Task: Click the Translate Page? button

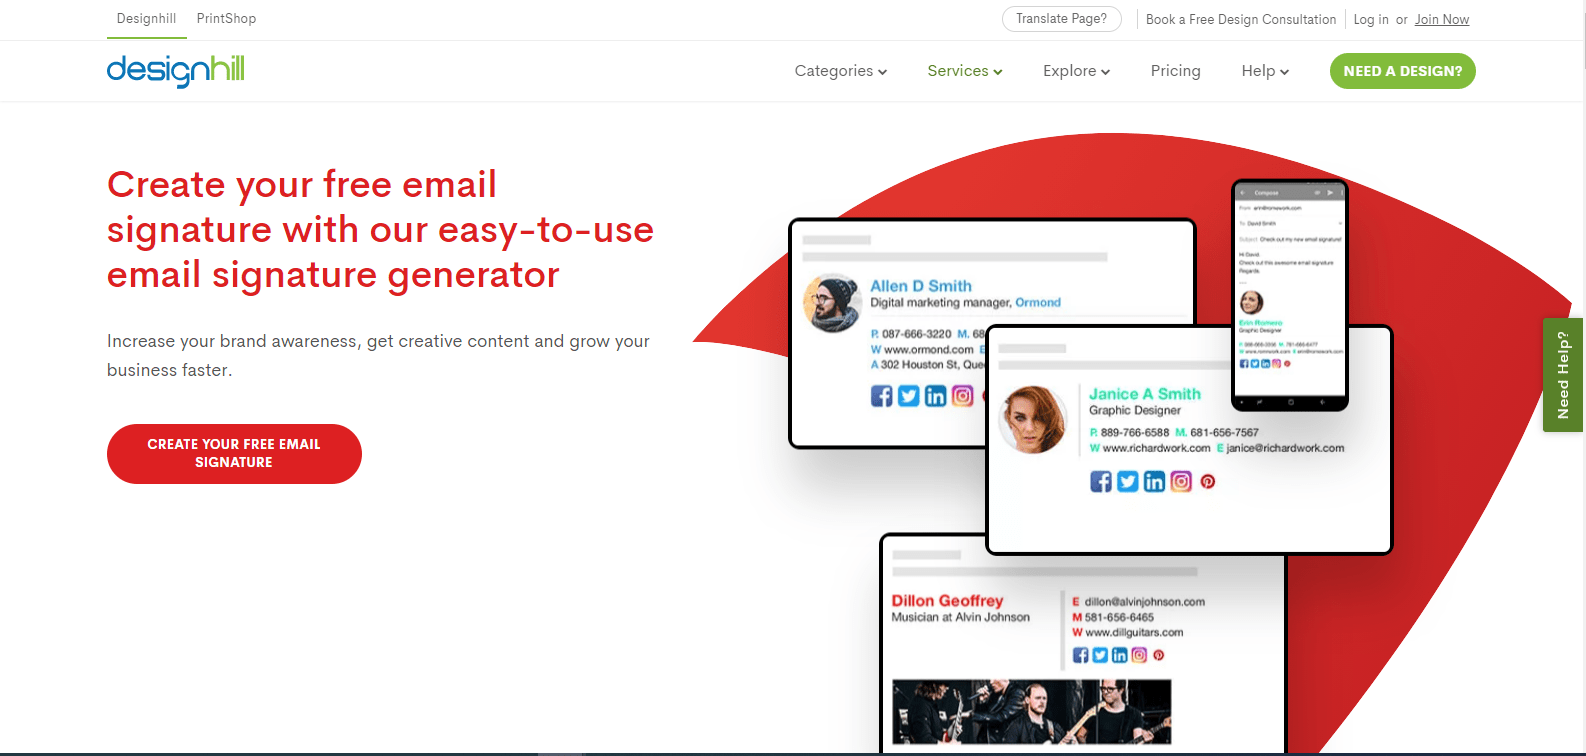Action: click(x=1061, y=19)
